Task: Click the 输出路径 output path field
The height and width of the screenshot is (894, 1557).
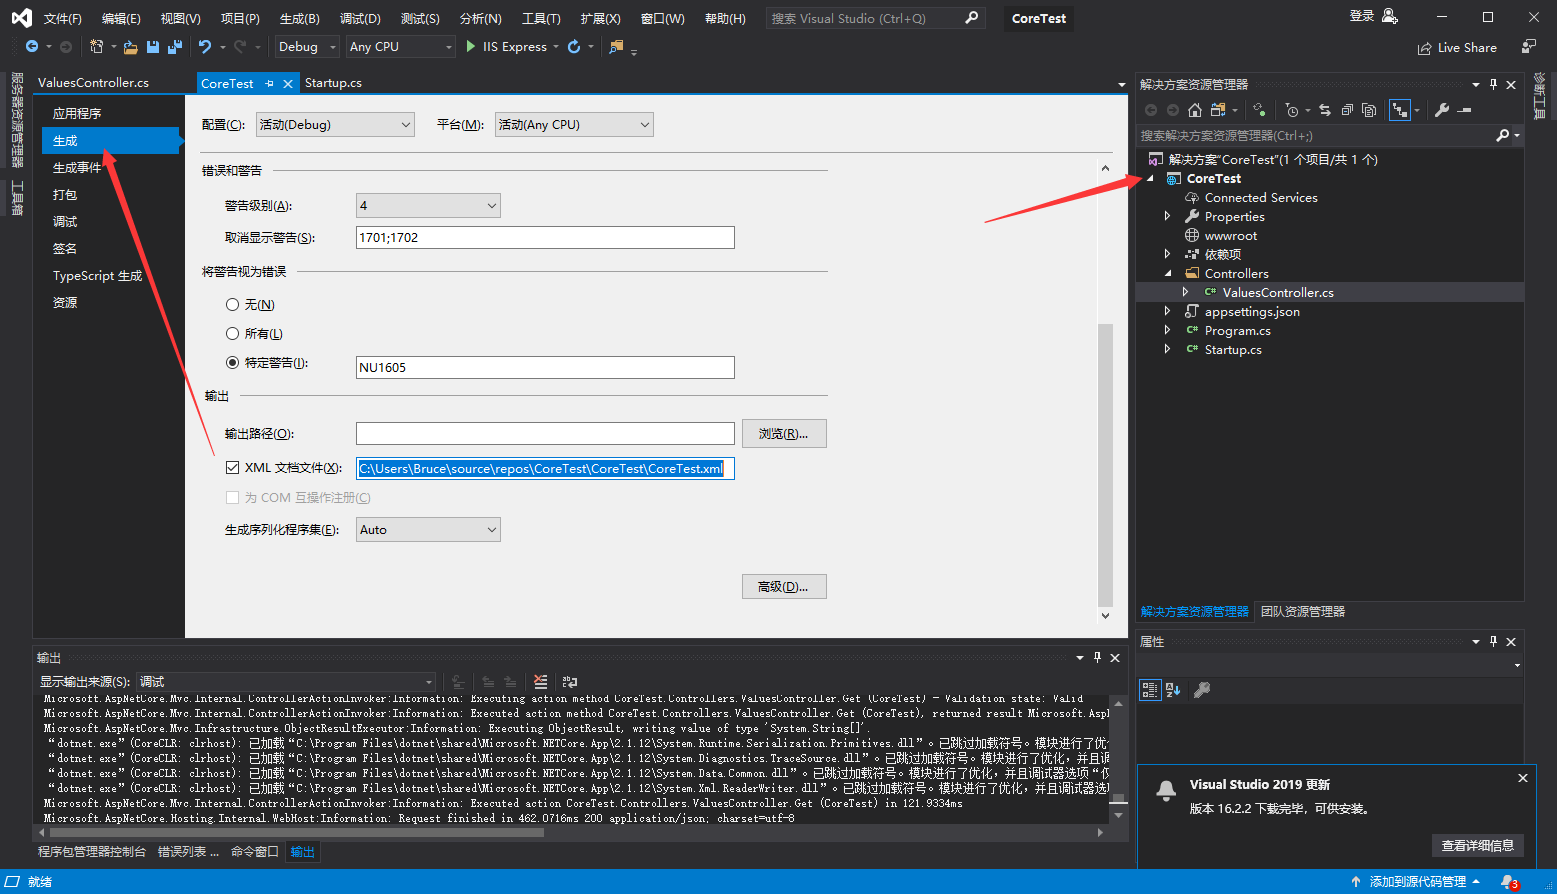Action: point(545,433)
